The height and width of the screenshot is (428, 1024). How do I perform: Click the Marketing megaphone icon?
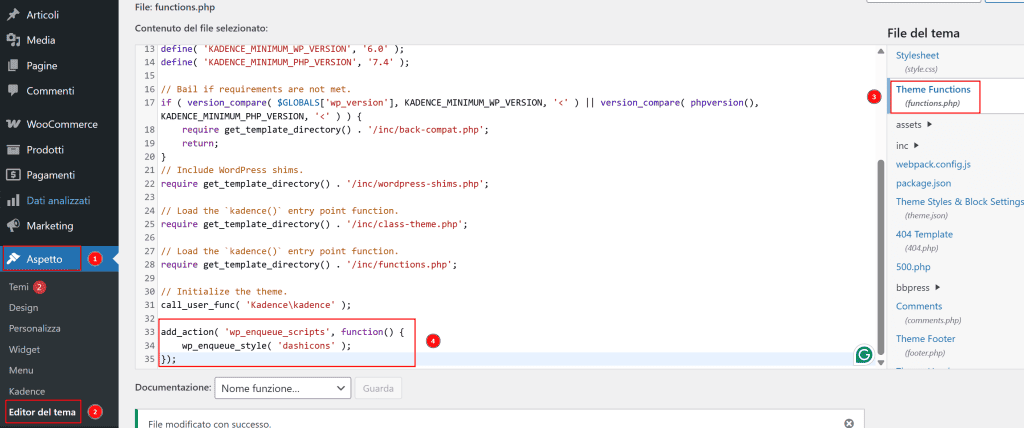click(x=14, y=225)
